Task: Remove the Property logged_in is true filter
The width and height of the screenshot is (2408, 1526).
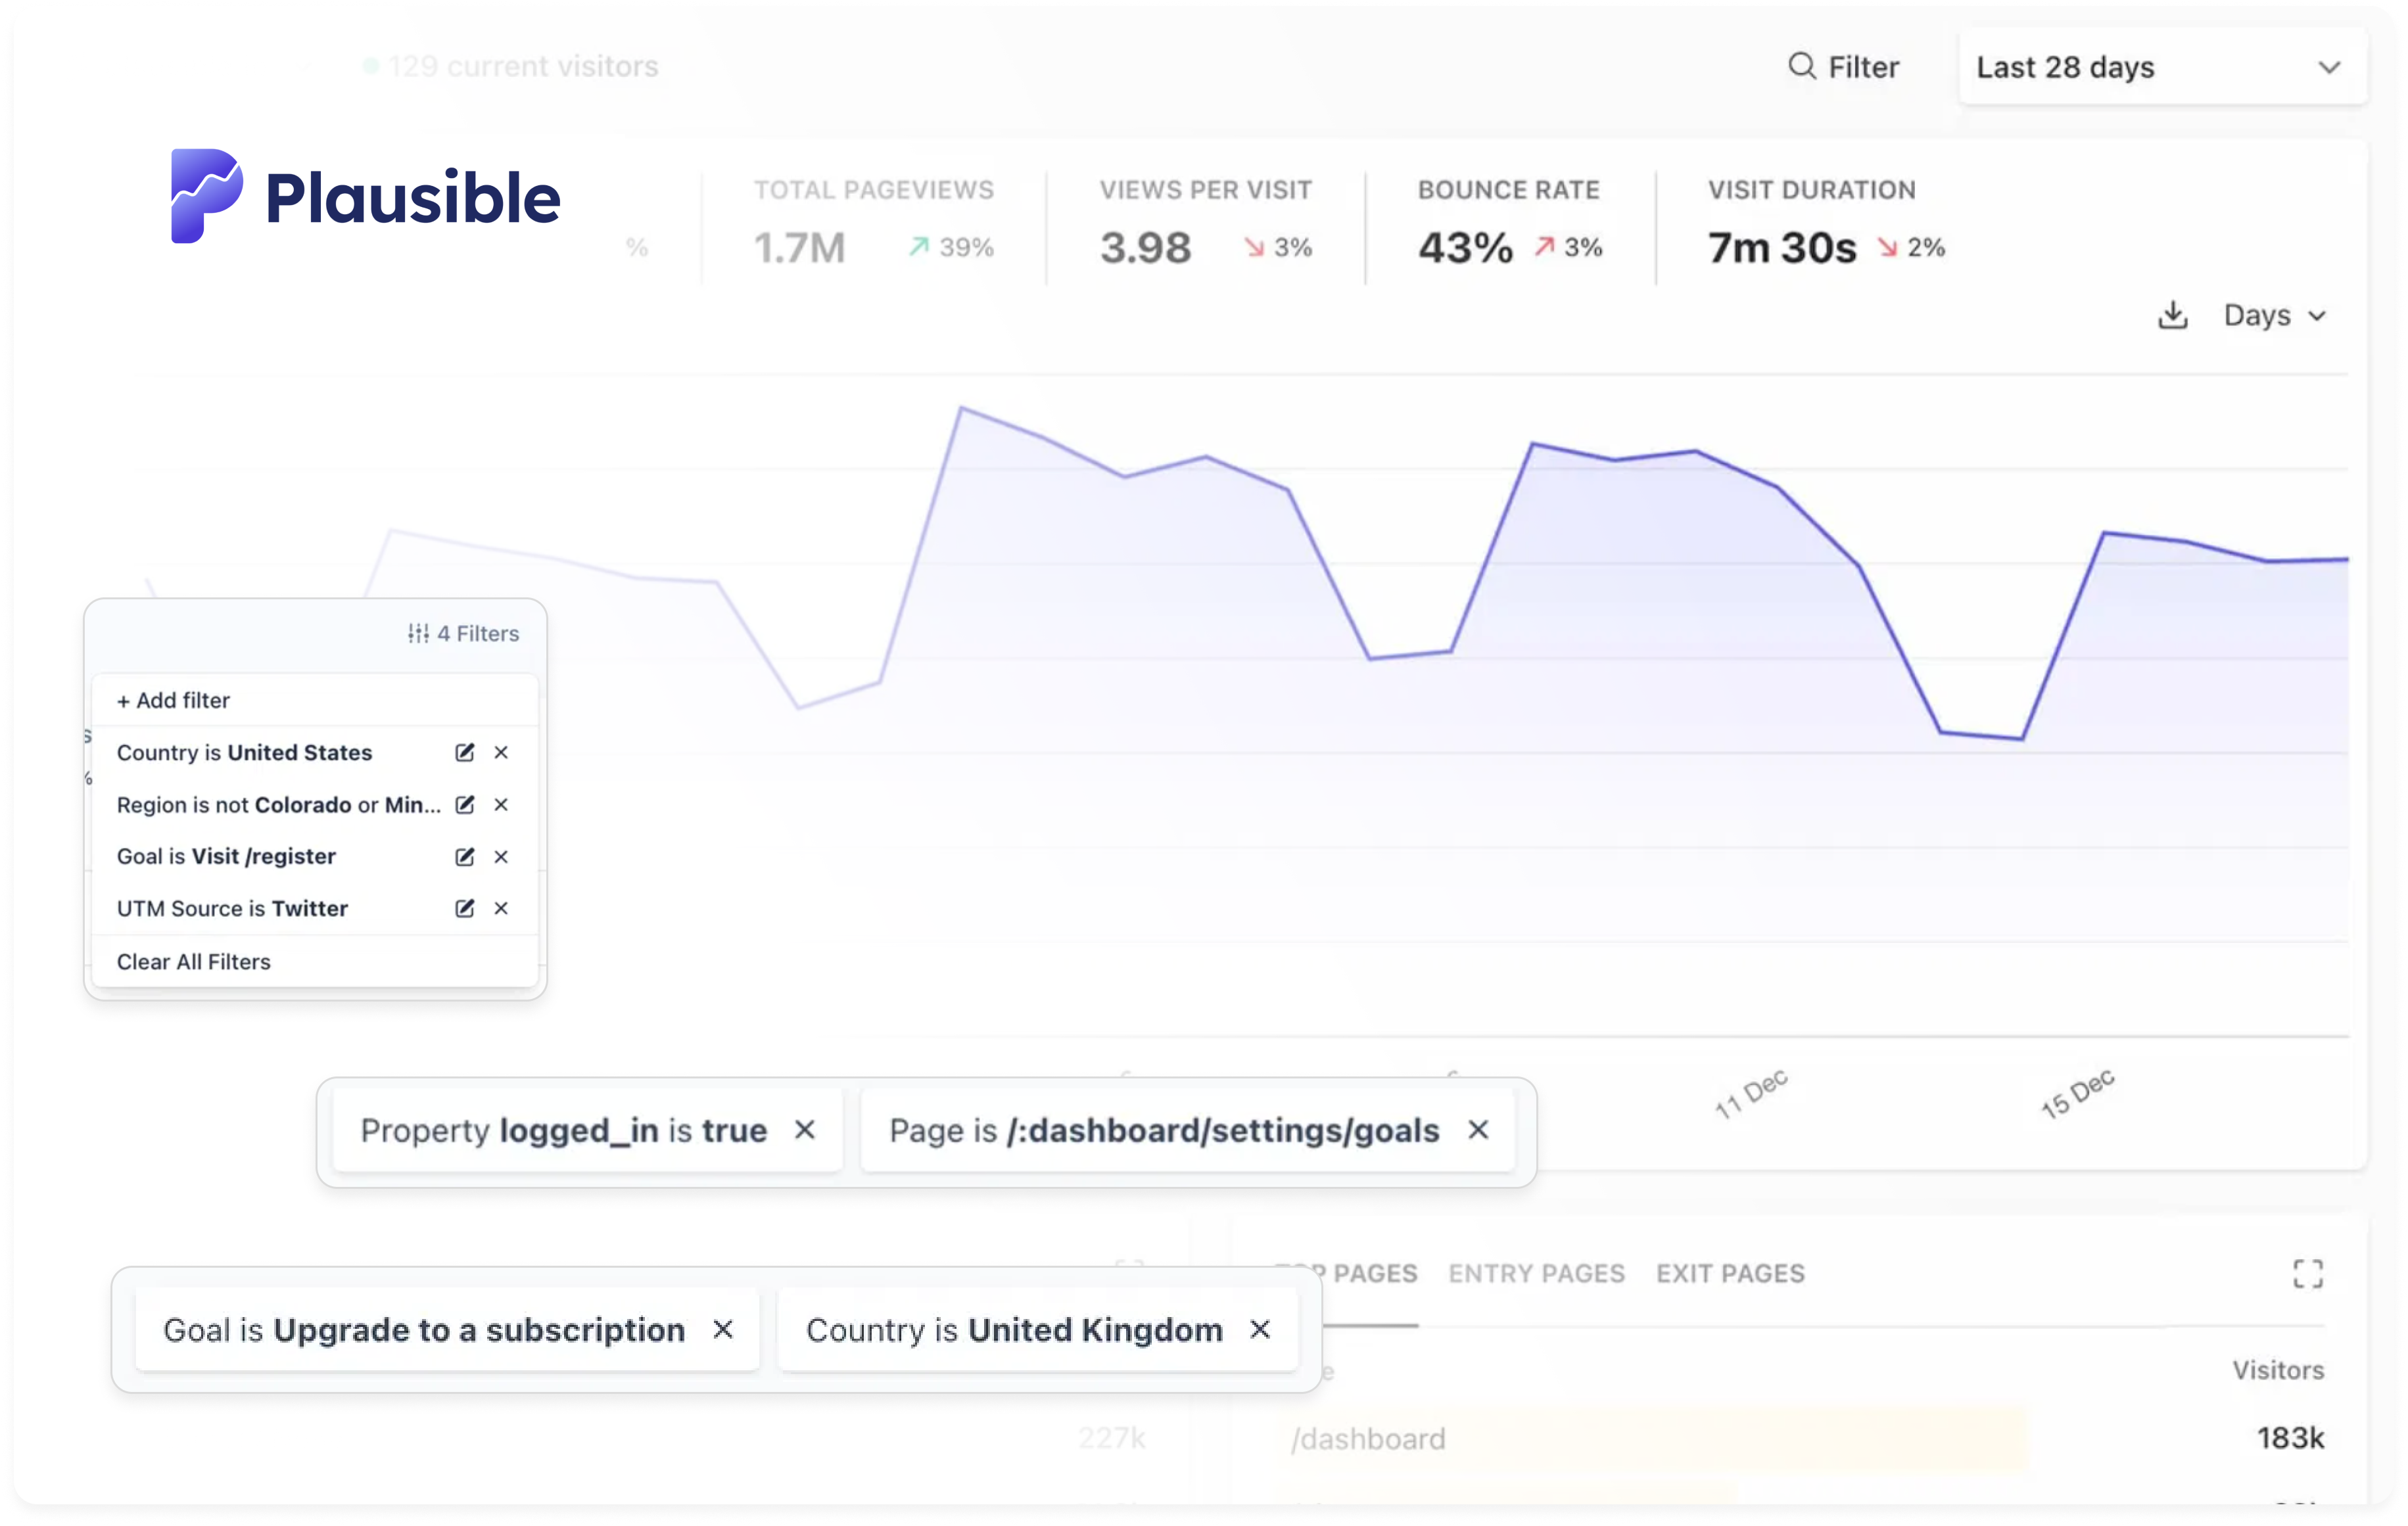Action: (x=805, y=1130)
